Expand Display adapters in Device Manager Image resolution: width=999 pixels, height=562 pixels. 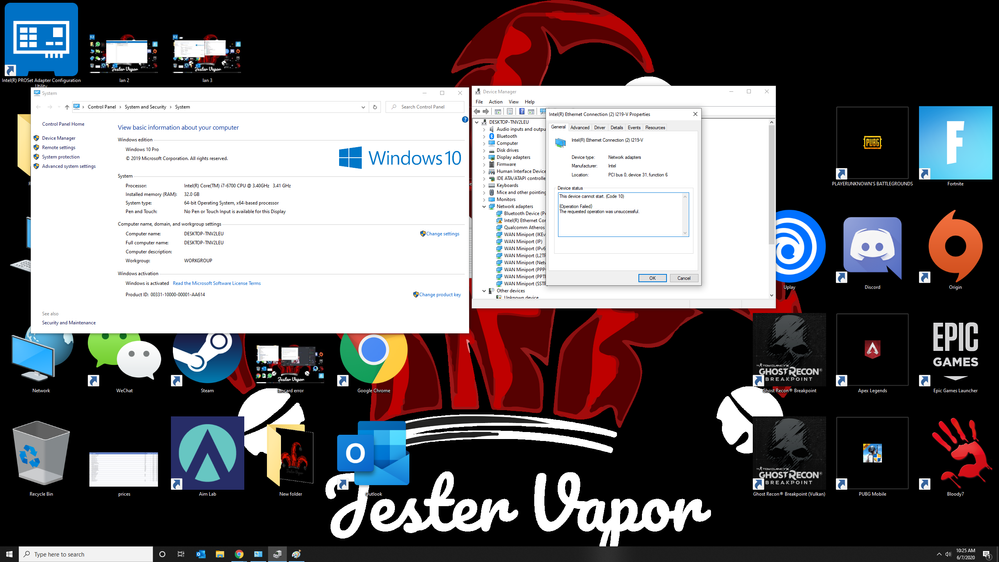tap(484, 157)
